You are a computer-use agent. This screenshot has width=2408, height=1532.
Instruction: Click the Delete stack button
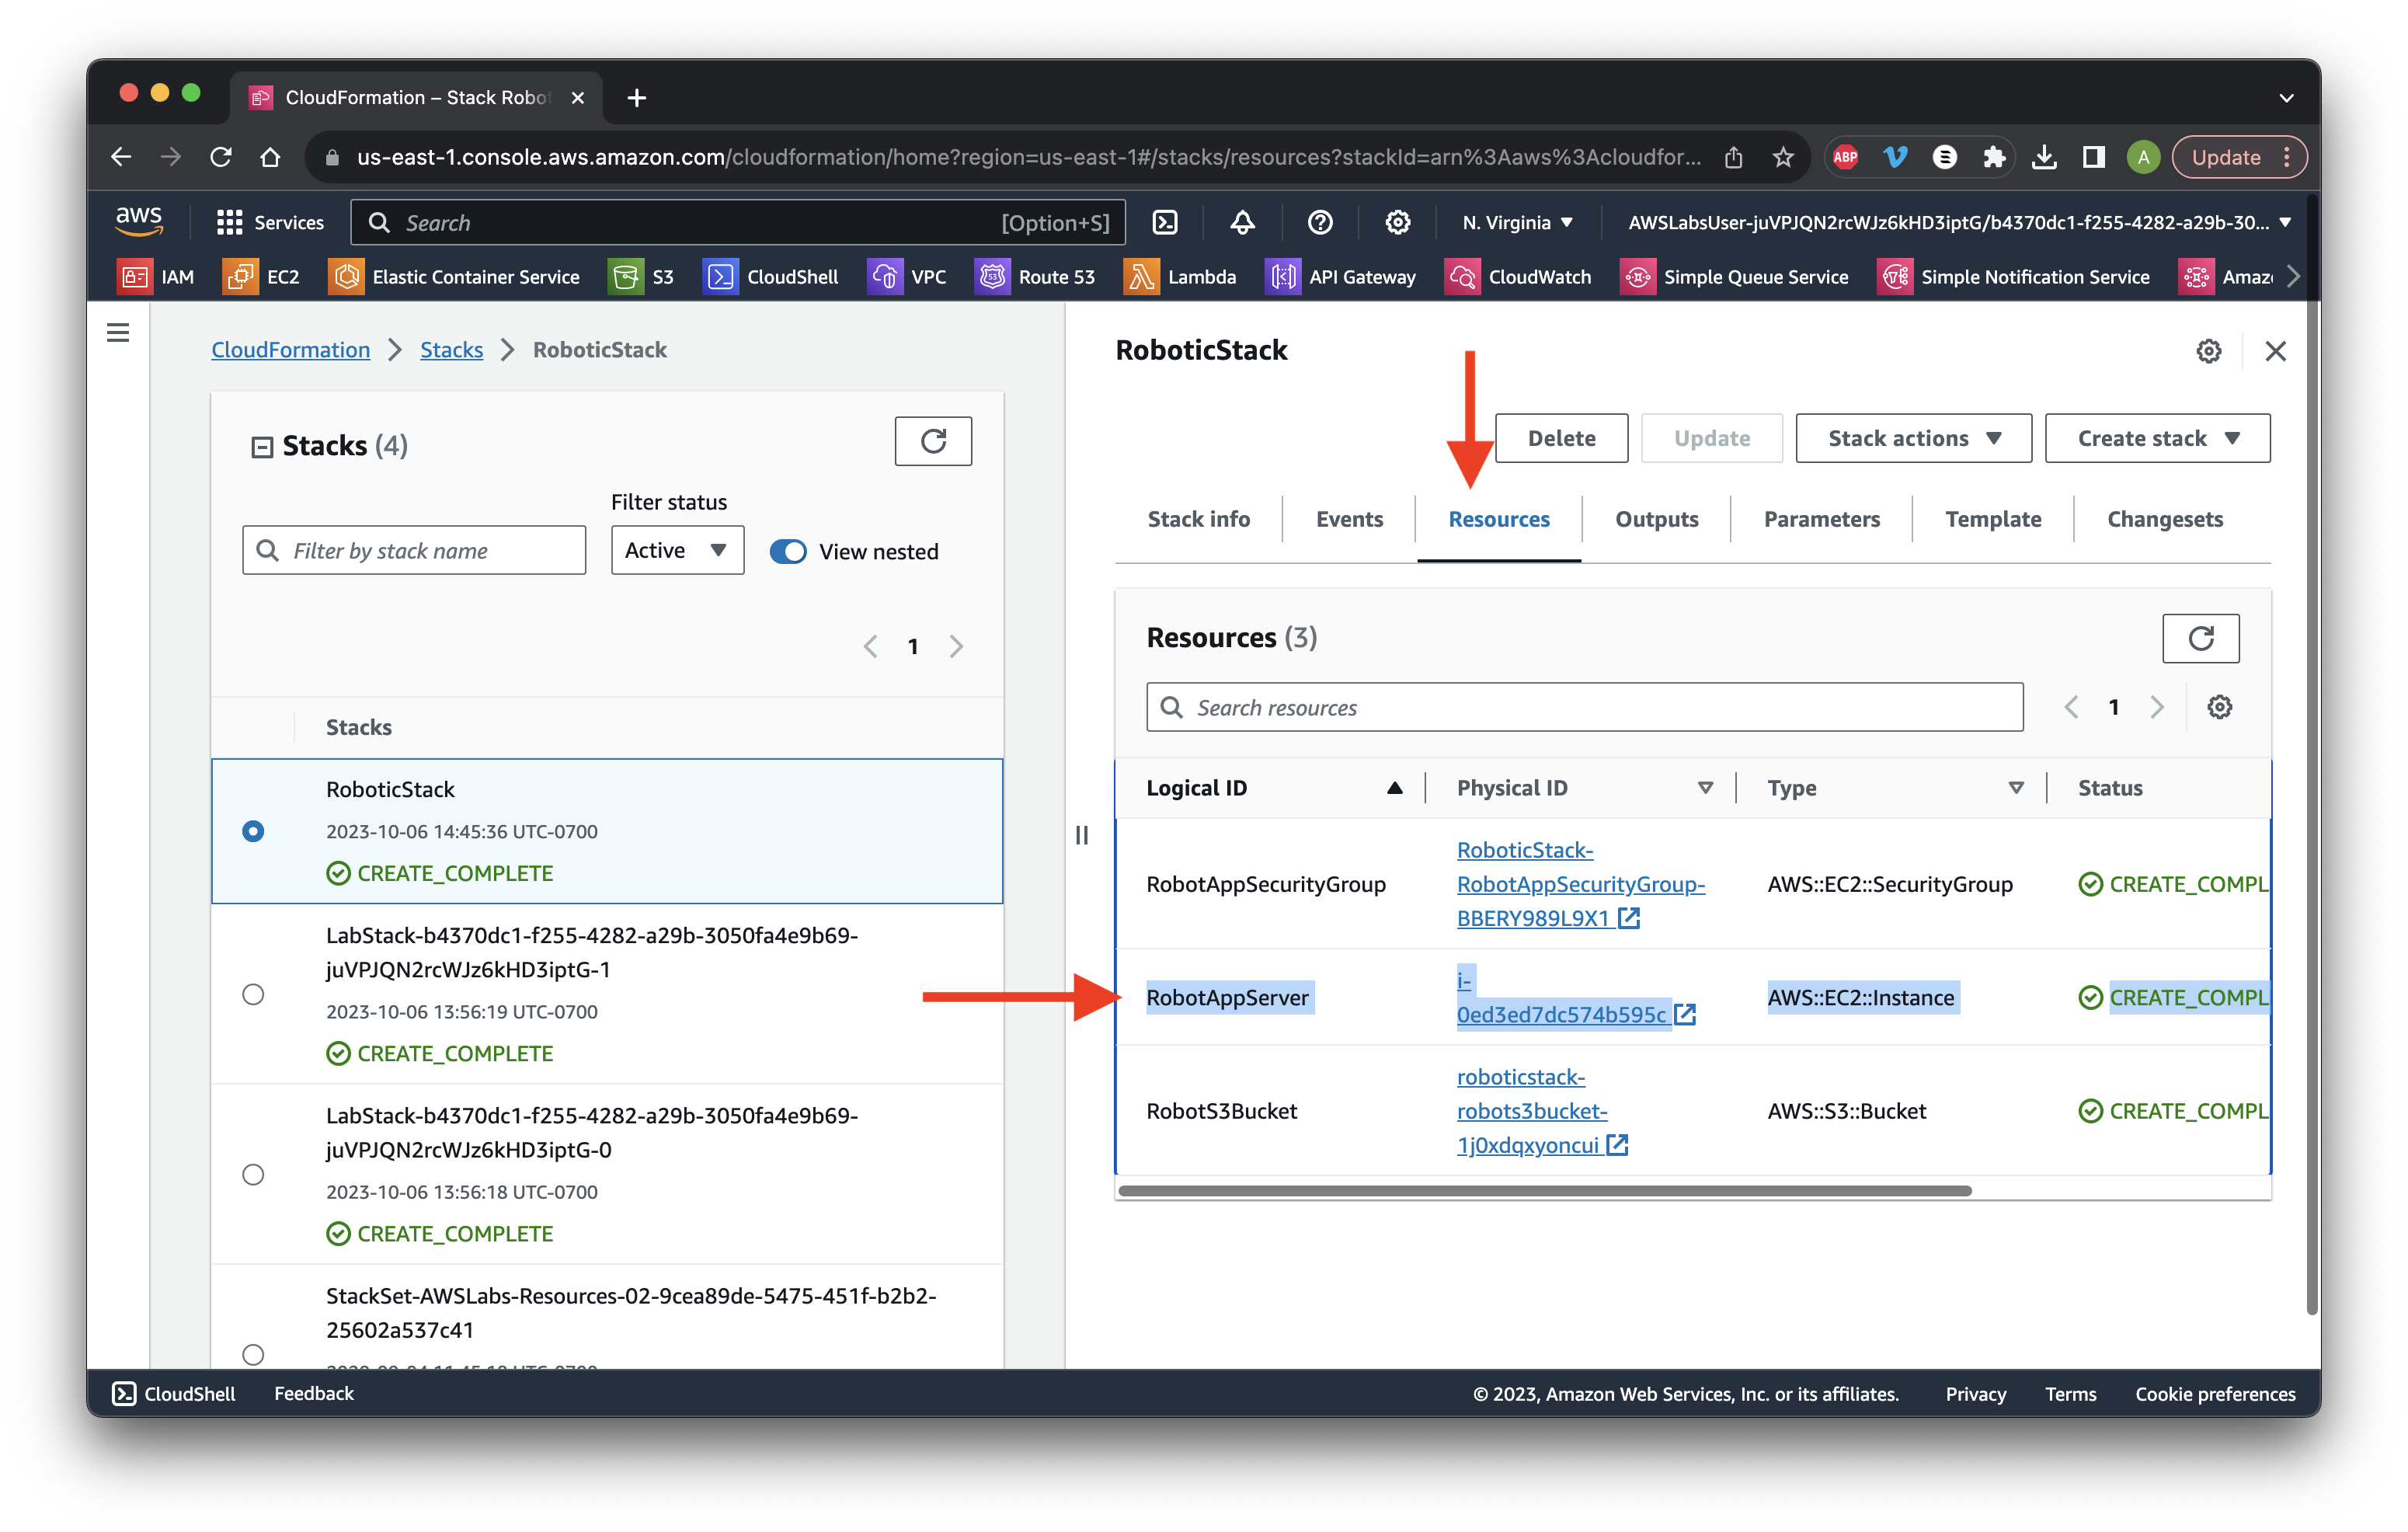point(1561,438)
